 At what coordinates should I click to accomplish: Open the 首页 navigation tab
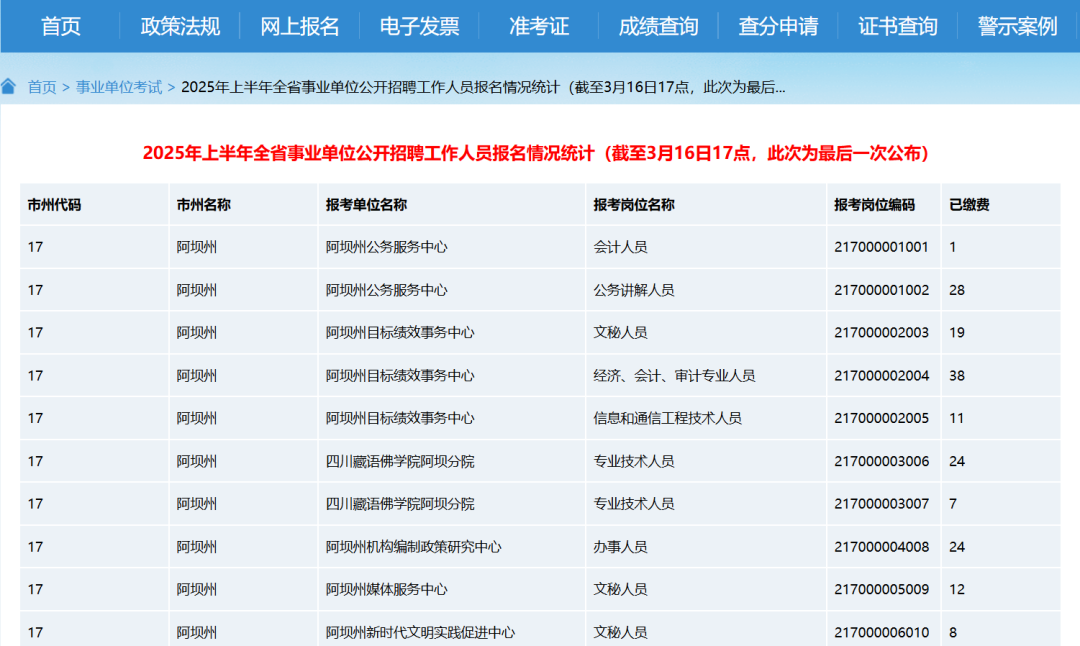[60, 26]
